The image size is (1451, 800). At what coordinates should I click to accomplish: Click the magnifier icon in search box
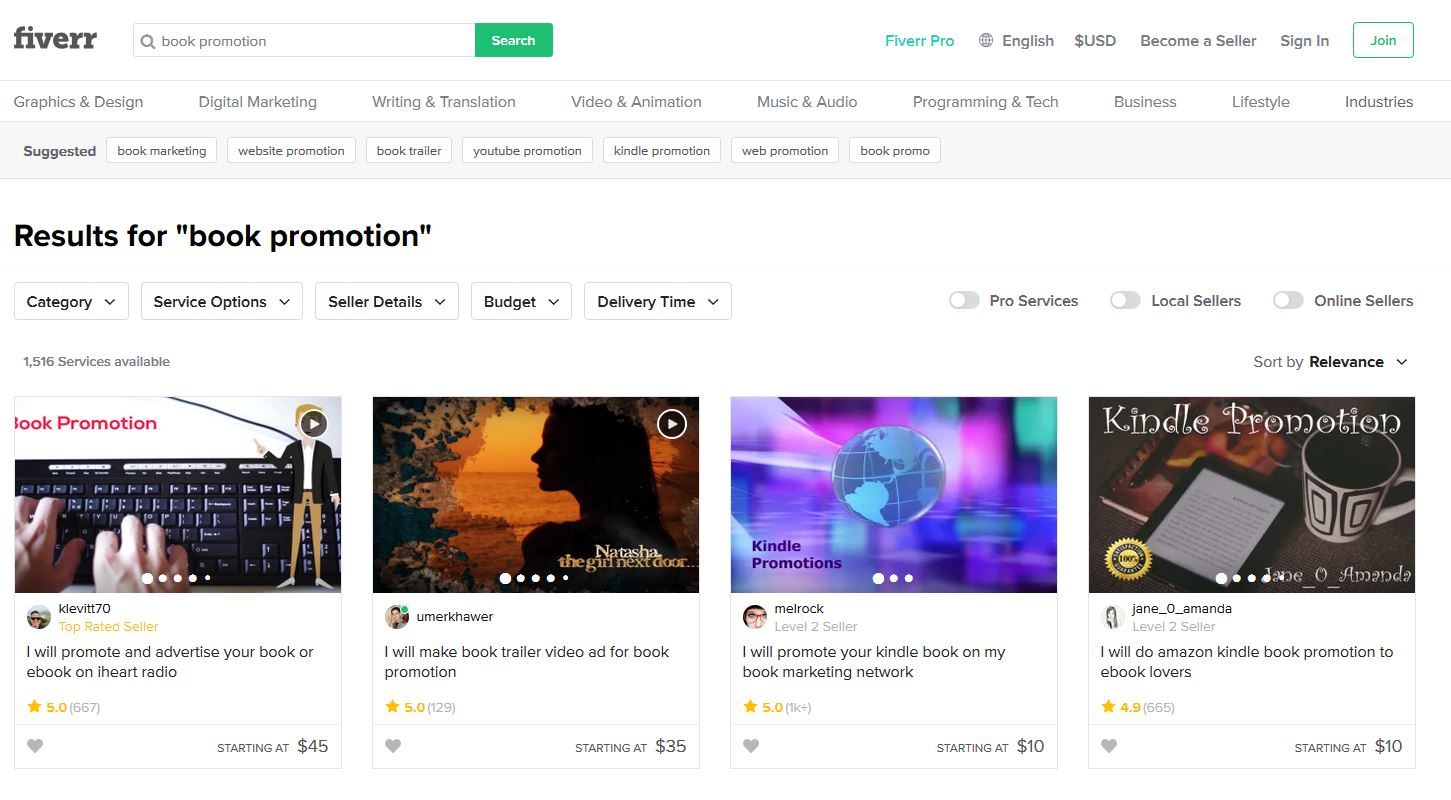[x=148, y=41]
